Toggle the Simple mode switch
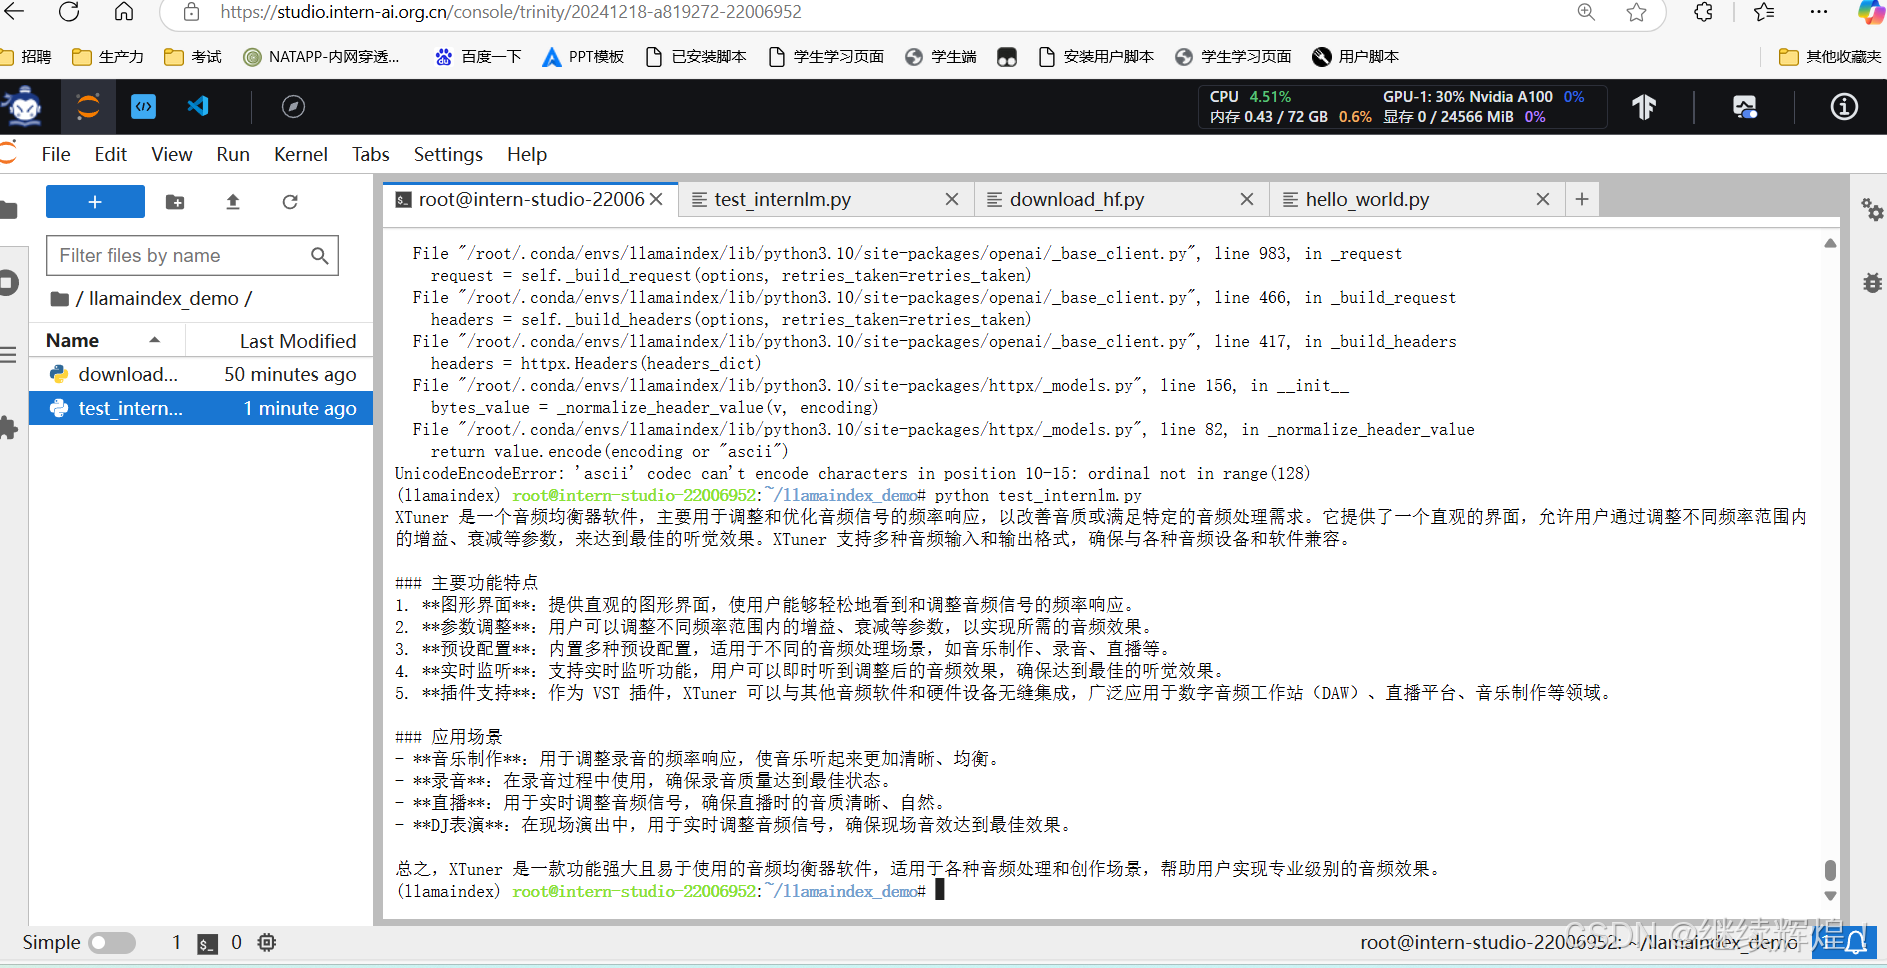Image resolution: width=1887 pixels, height=968 pixels. point(112,942)
